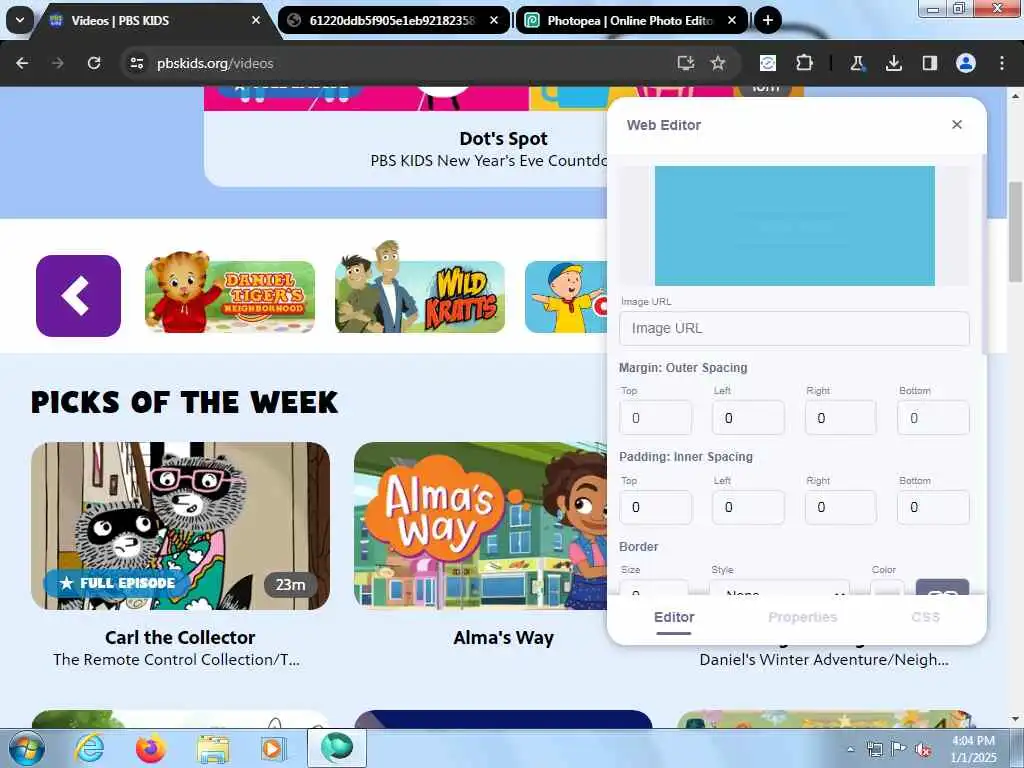Click the Margin Bottom value field
This screenshot has width=1024, height=768.
(933, 418)
